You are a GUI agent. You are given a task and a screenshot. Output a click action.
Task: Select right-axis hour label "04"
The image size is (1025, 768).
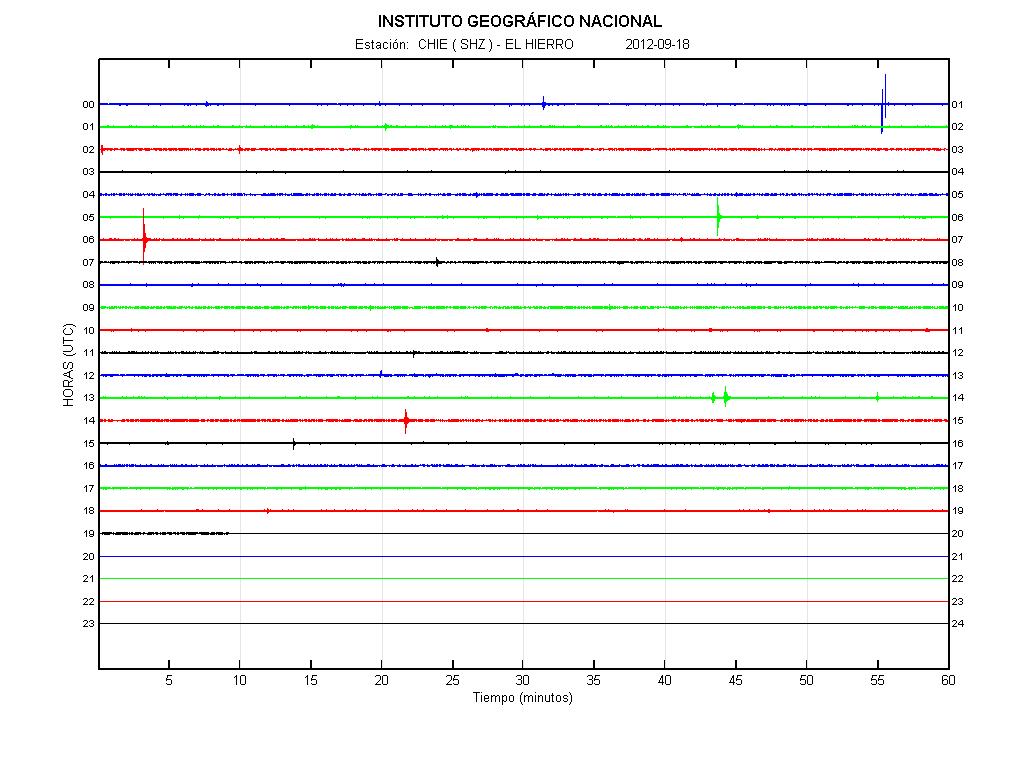(958, 172)
